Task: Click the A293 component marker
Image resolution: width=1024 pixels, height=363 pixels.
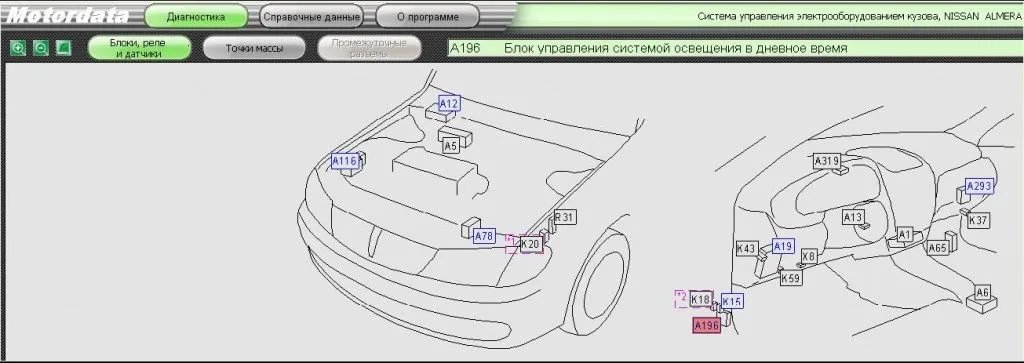Action: (x=979, y=186)
